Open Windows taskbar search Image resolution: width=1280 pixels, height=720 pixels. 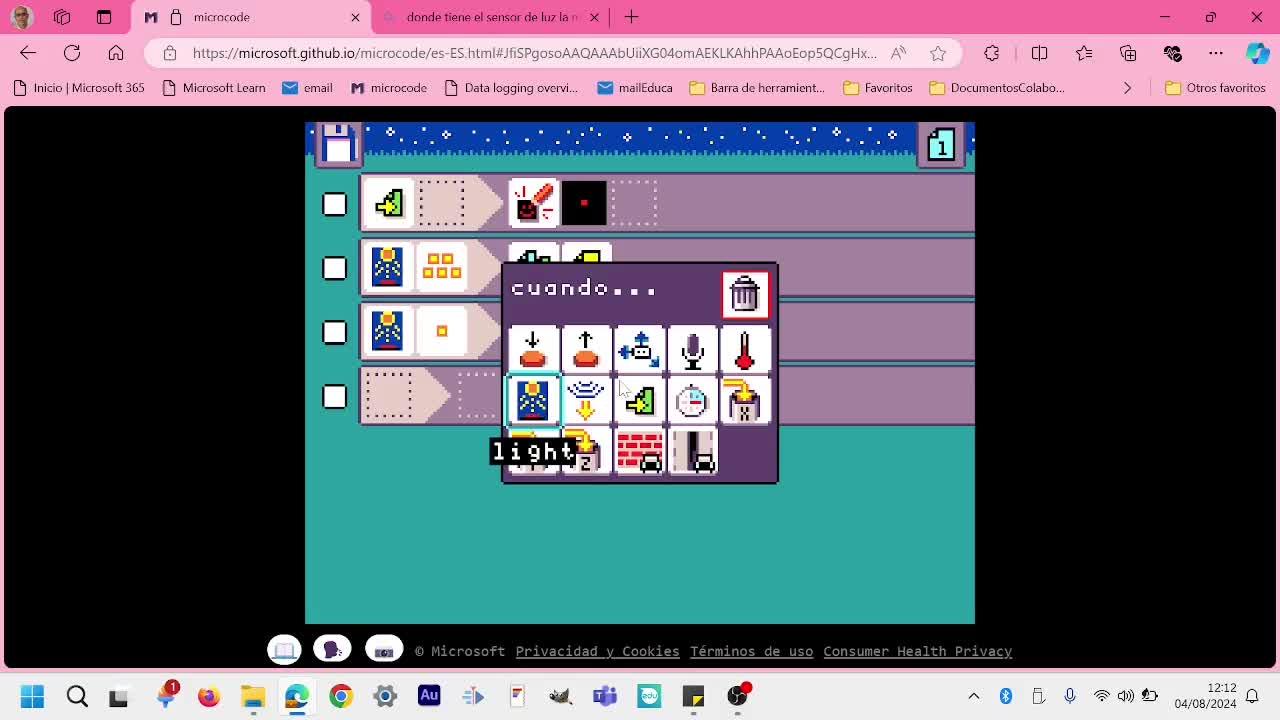(x=77, y=696)
